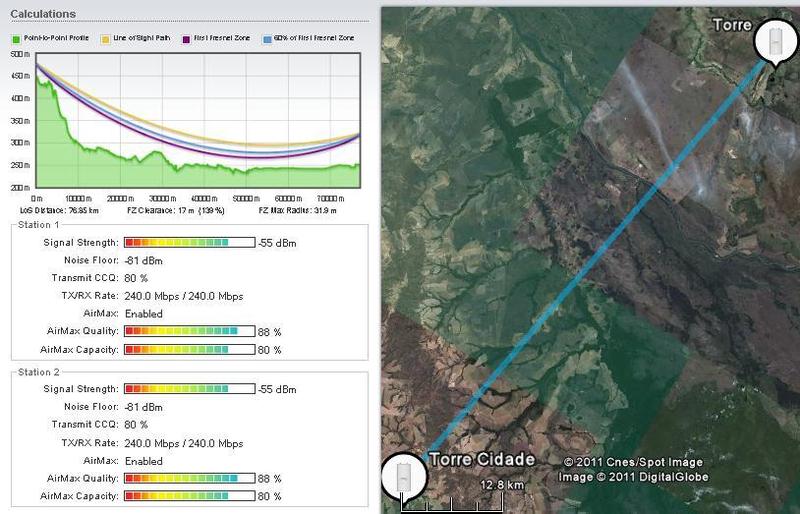800x514 pixels.
Task: Click Station 2 AirMax Capacity 80 % value
Action: click(269, 497)
